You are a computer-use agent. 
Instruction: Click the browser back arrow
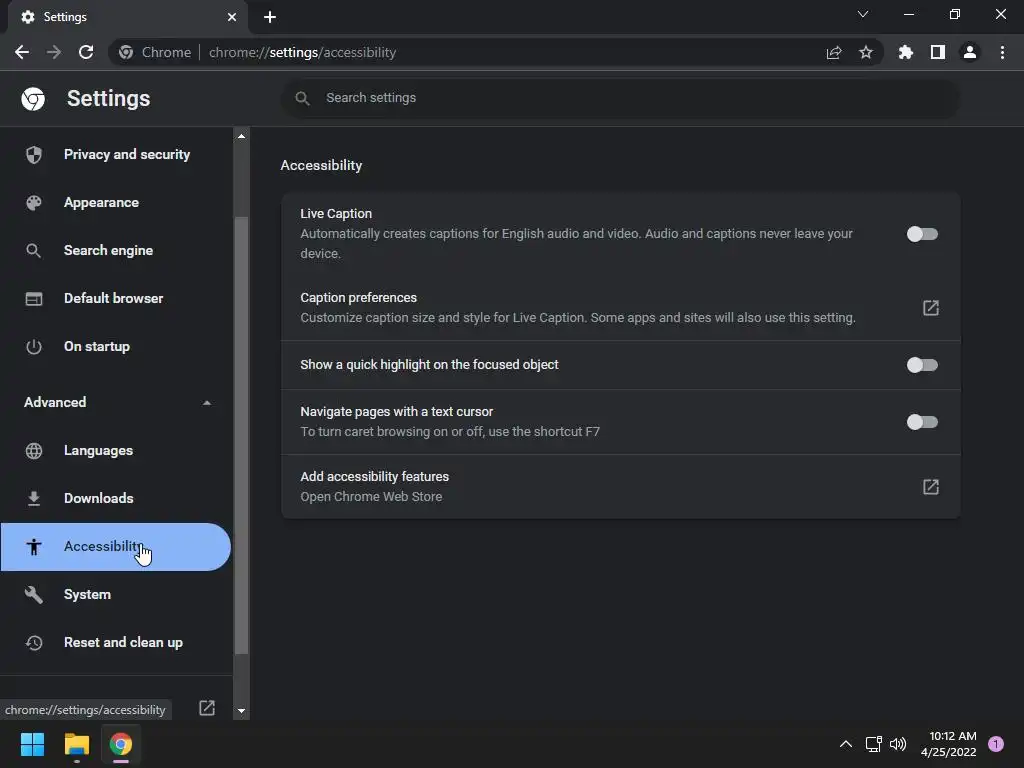tap(22, 52)
